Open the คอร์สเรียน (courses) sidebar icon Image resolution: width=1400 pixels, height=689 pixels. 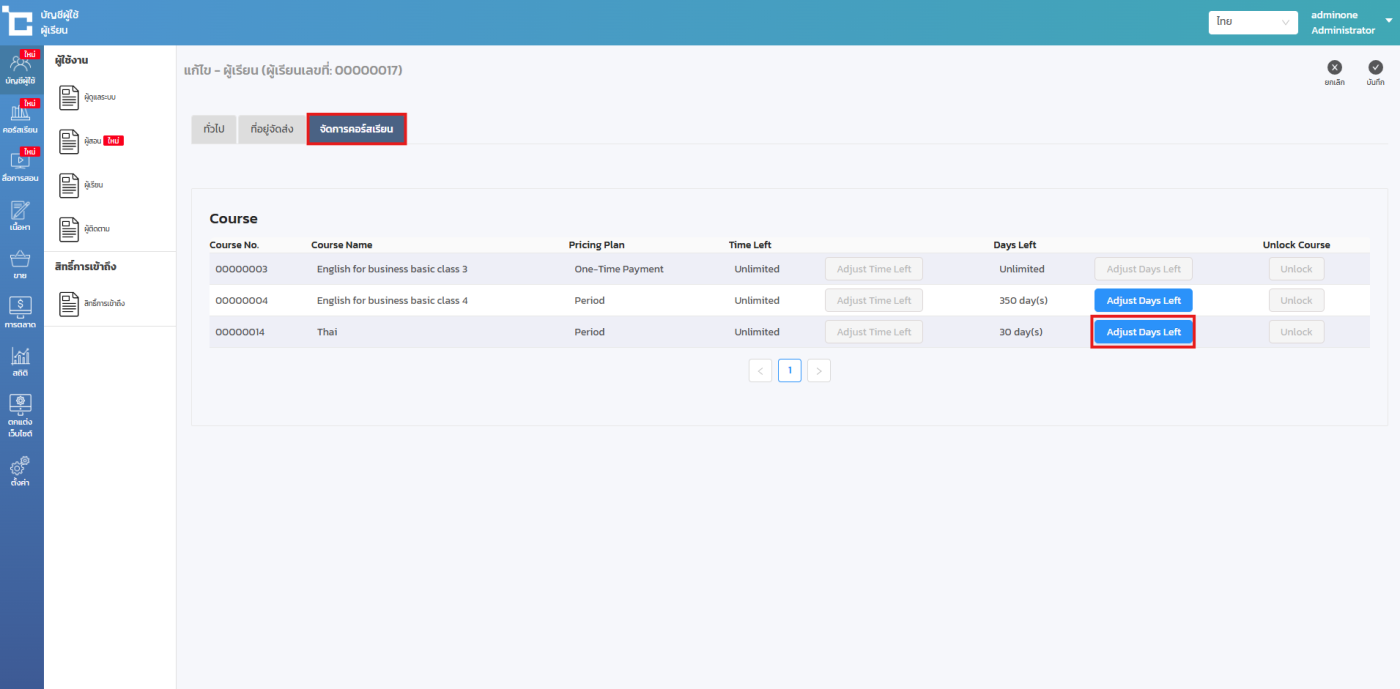coord(20,117)
